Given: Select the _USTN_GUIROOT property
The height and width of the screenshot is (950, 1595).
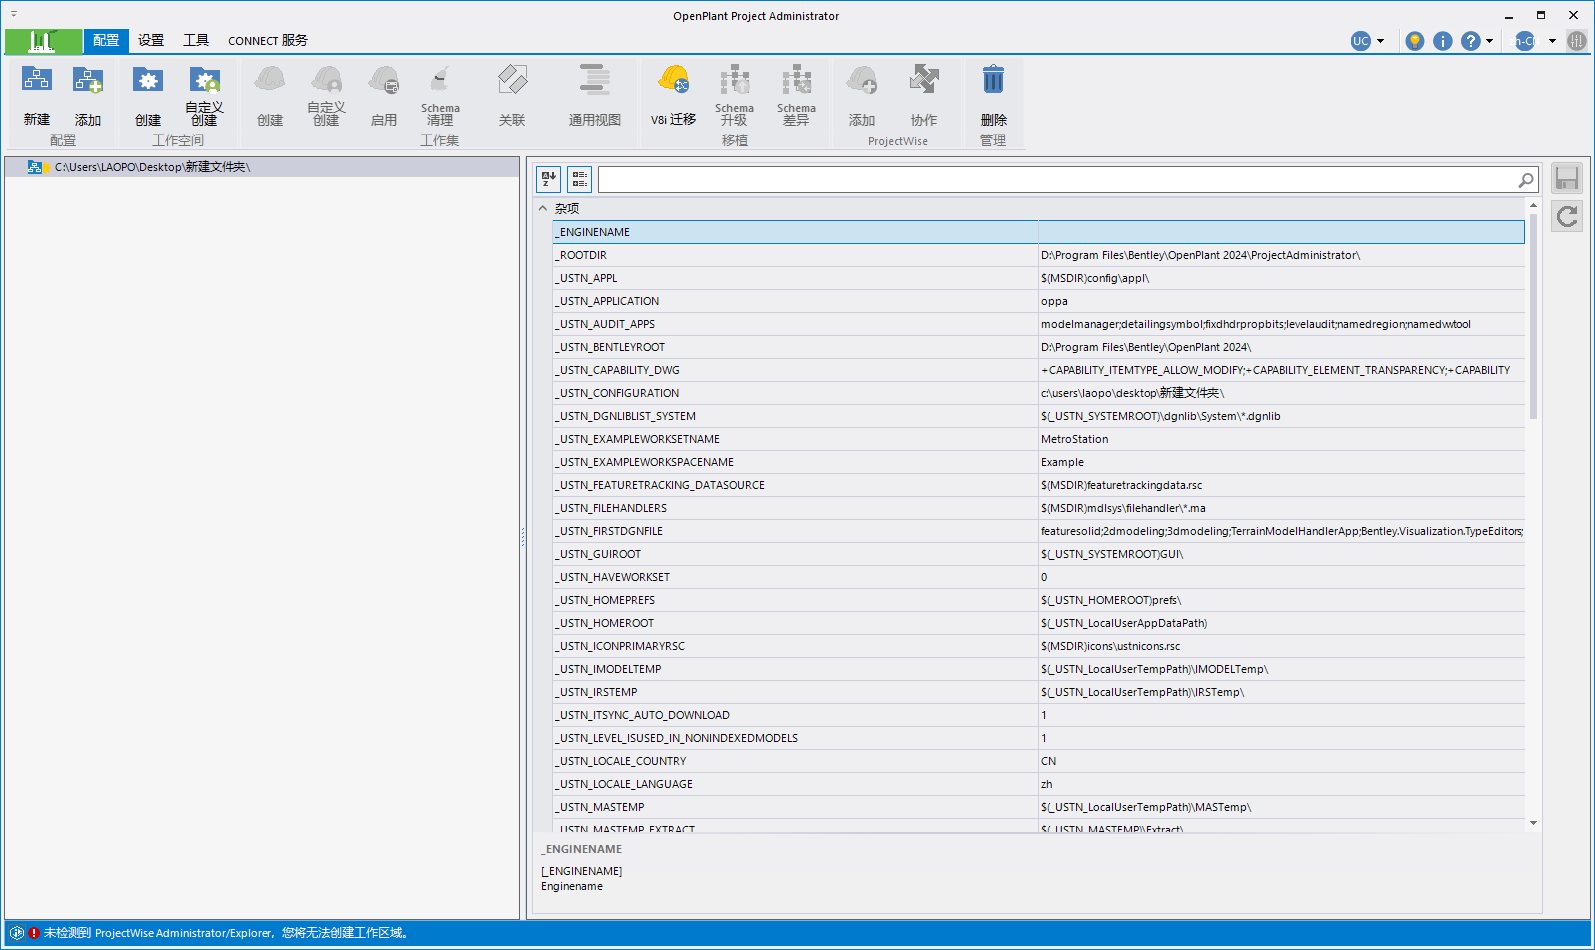Looking at the screenshot, I should [x=1039, y=554].
